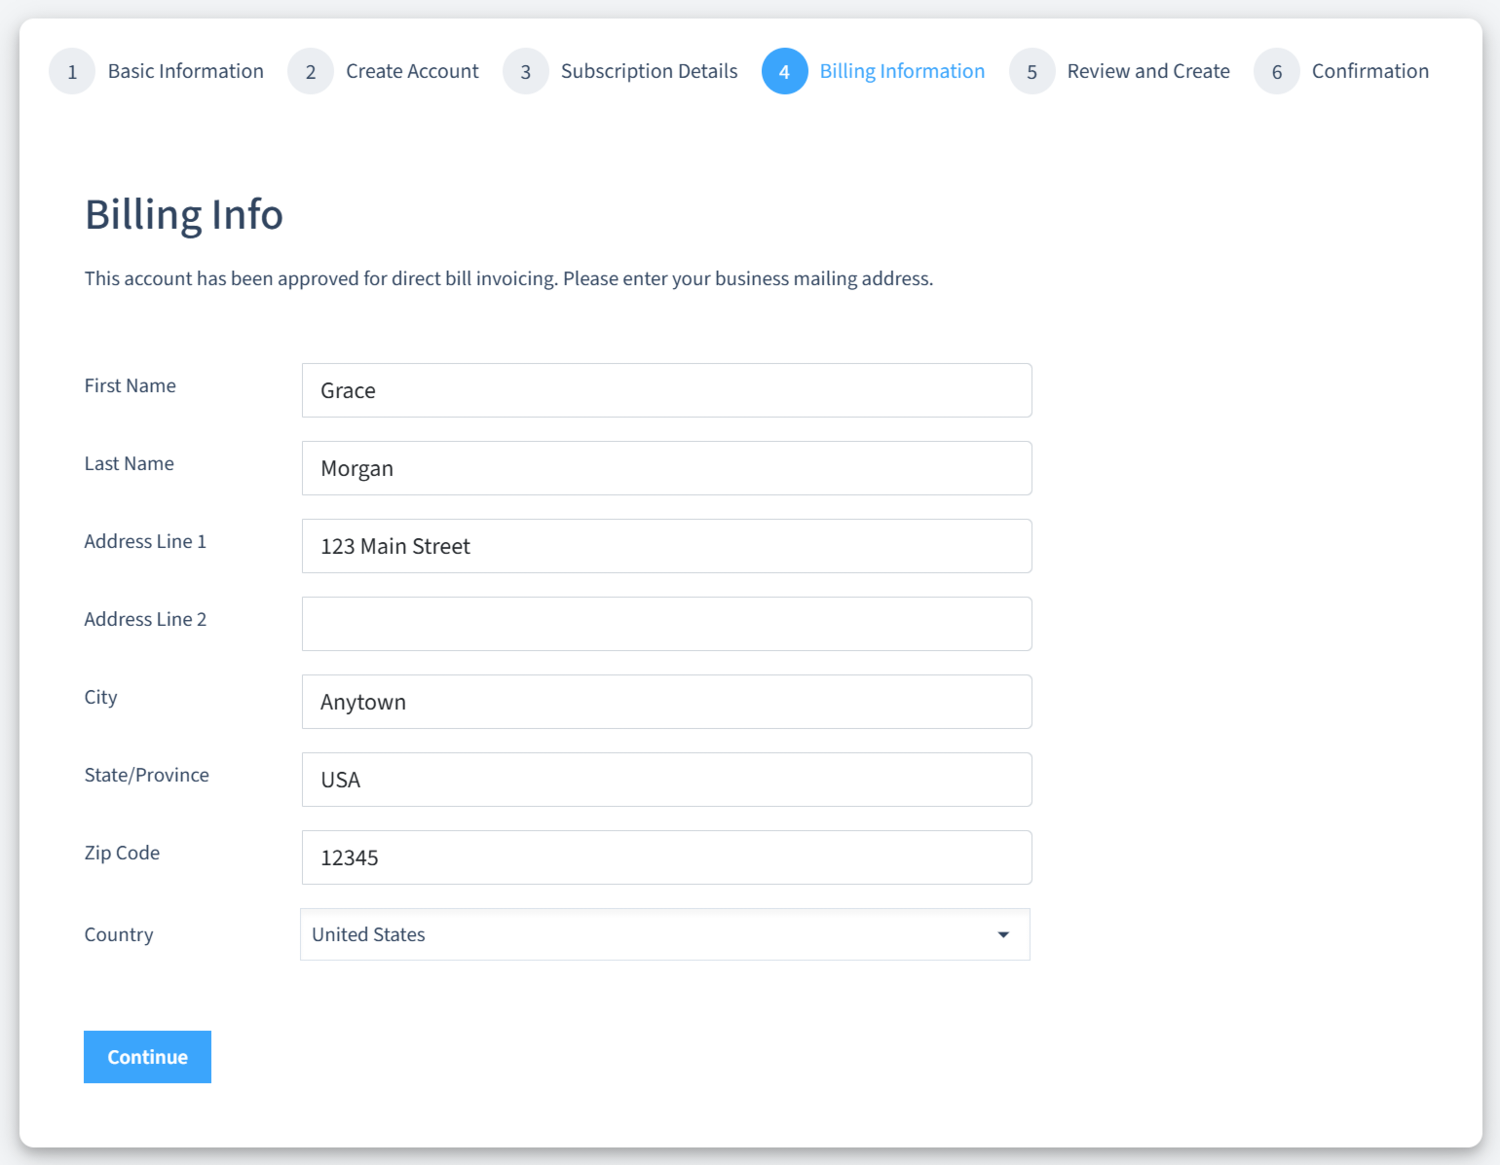Click the step 2 number circle
Image resolution: width=1500 pixels, height=1165 pixels.
click(x=310, y=72)
